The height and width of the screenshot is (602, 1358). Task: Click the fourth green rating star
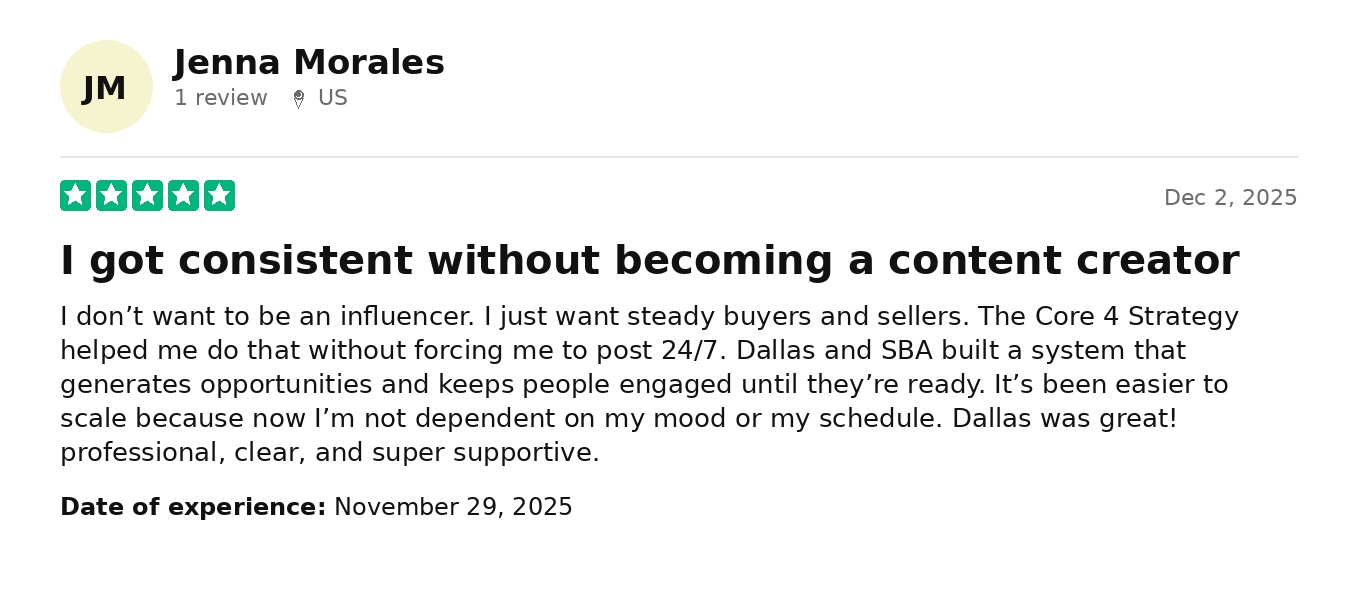point(183,196)
